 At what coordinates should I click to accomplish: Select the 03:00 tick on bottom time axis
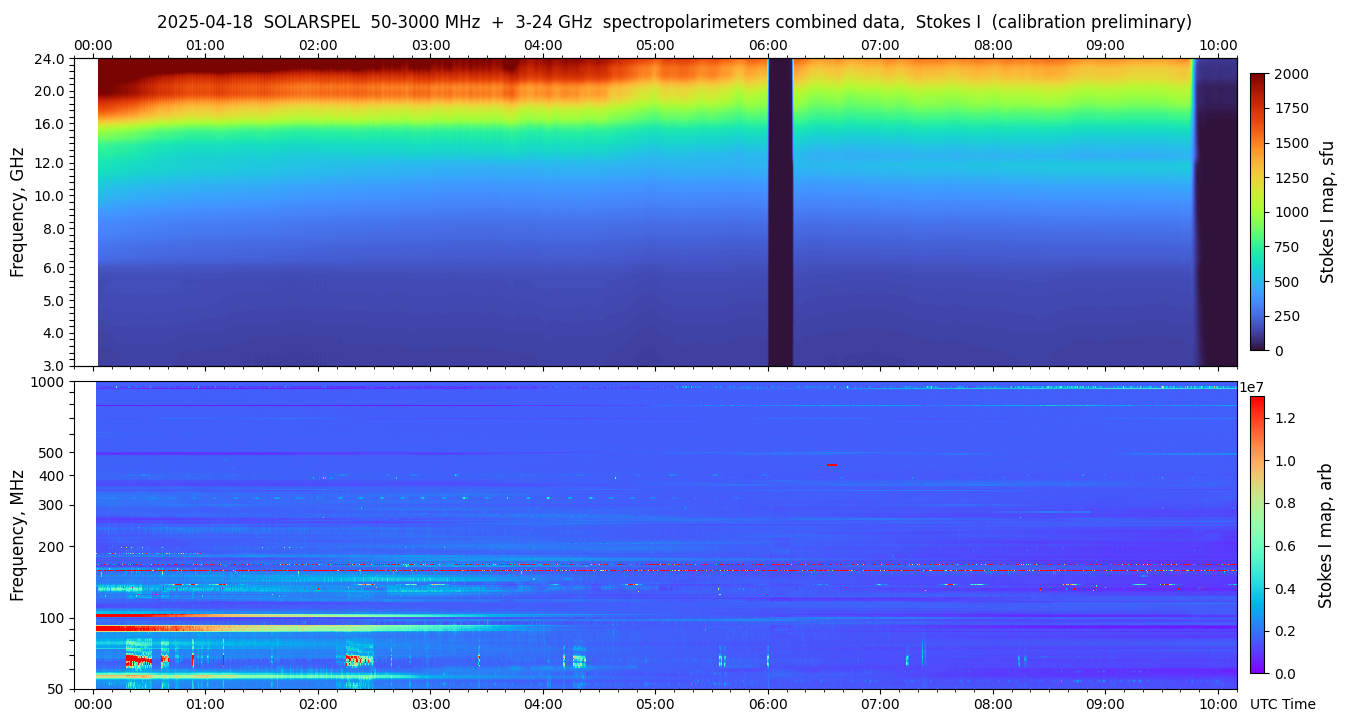coord(430,704)
